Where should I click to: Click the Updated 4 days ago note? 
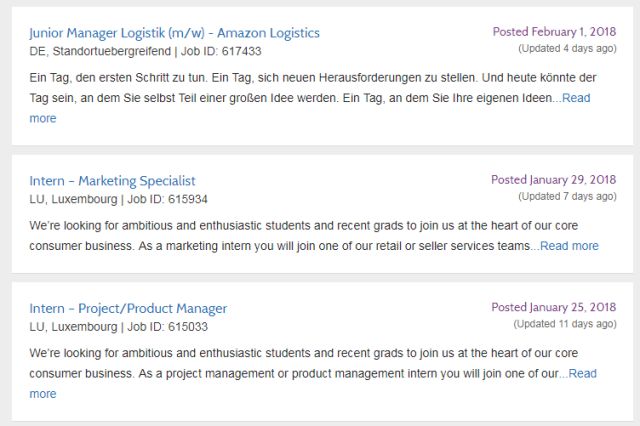[566, 48]
